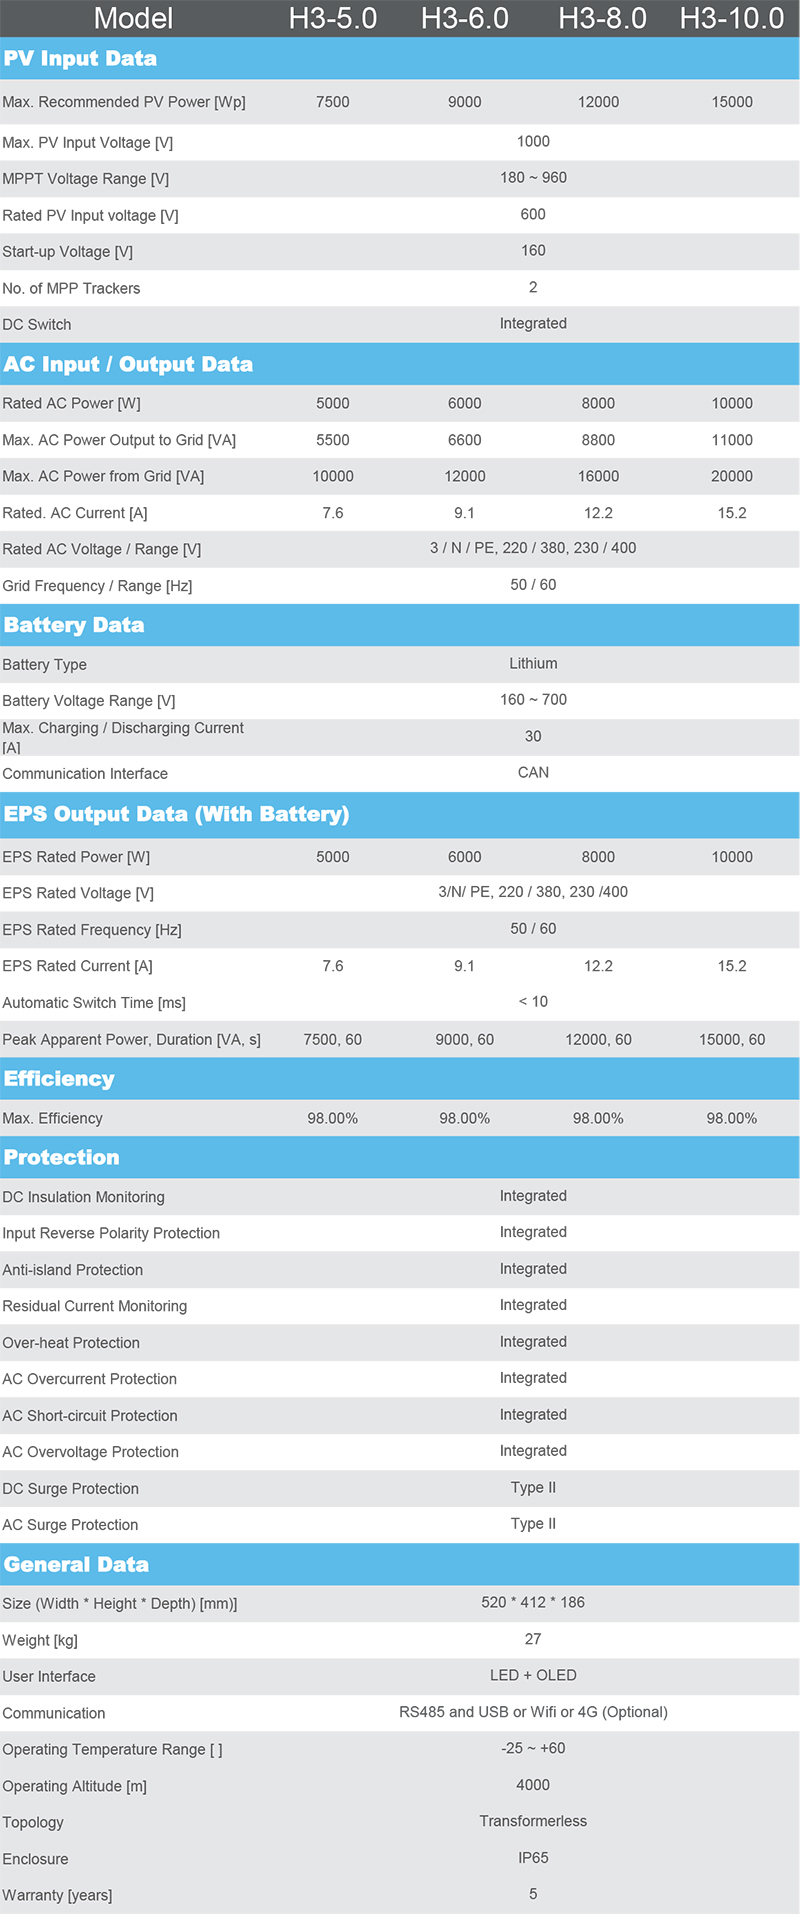
Task: Click the Rated AC Power value 8000
Action: [x=598, y=404]
